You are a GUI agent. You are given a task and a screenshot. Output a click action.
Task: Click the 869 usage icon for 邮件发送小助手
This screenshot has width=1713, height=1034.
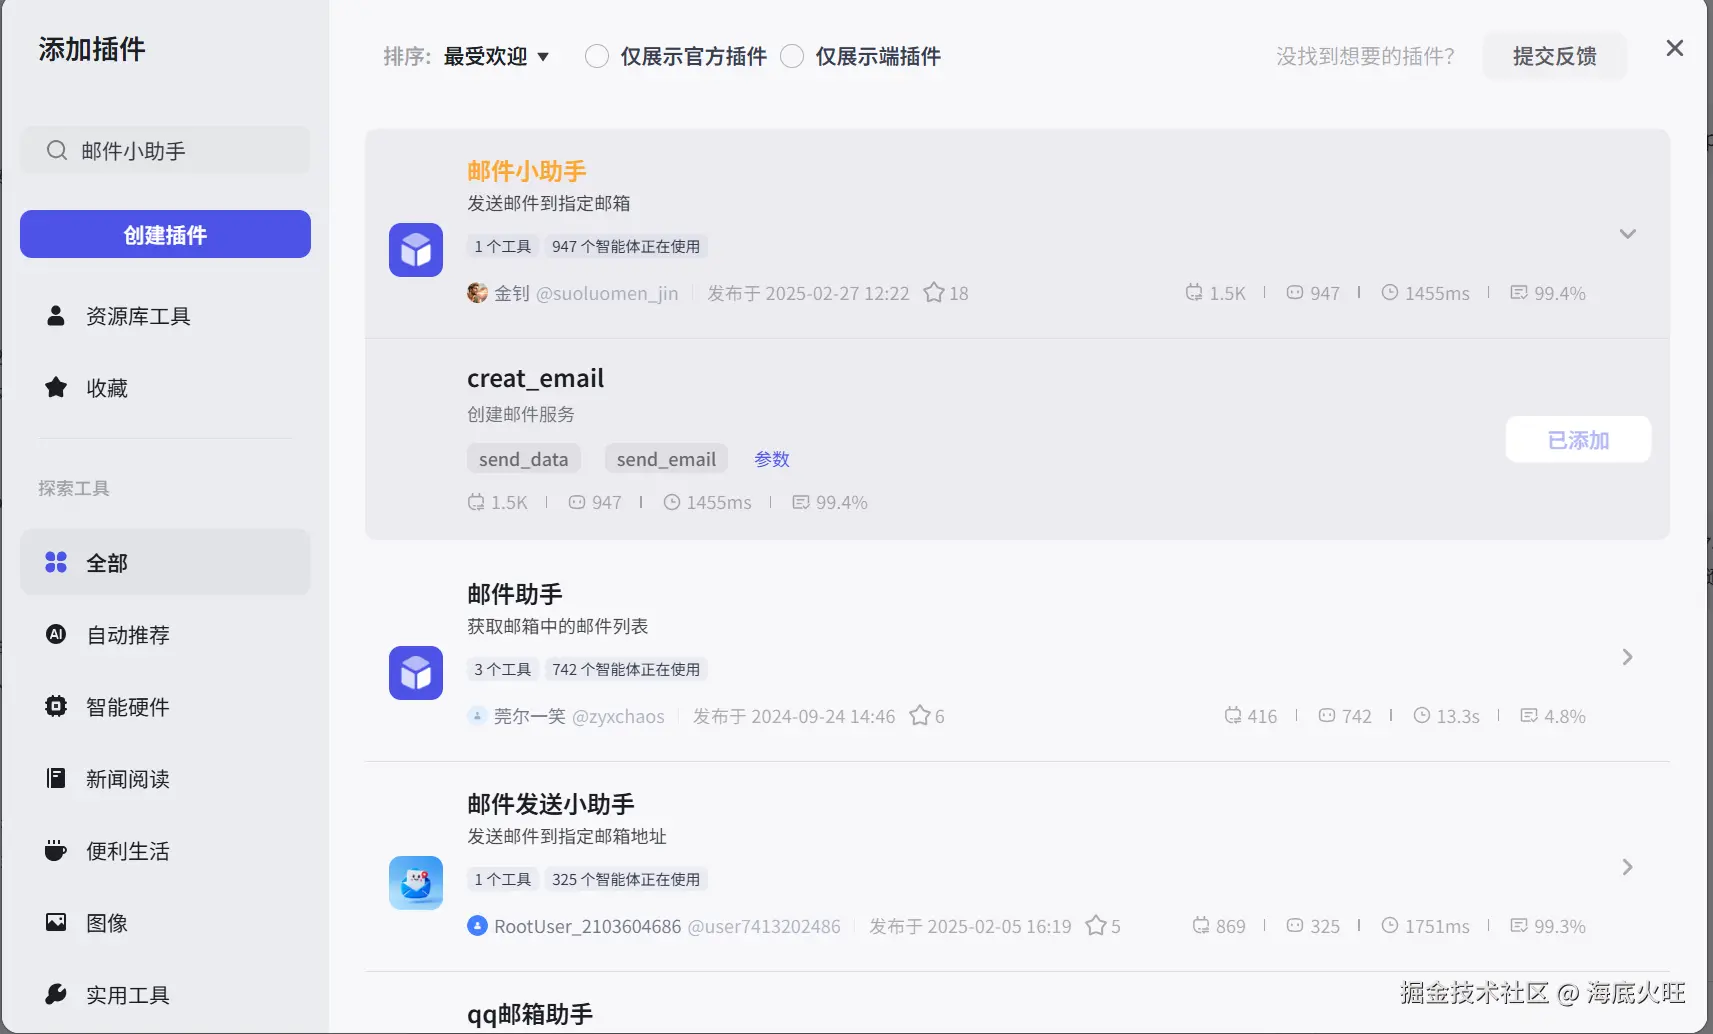[x=1201, y=926]
